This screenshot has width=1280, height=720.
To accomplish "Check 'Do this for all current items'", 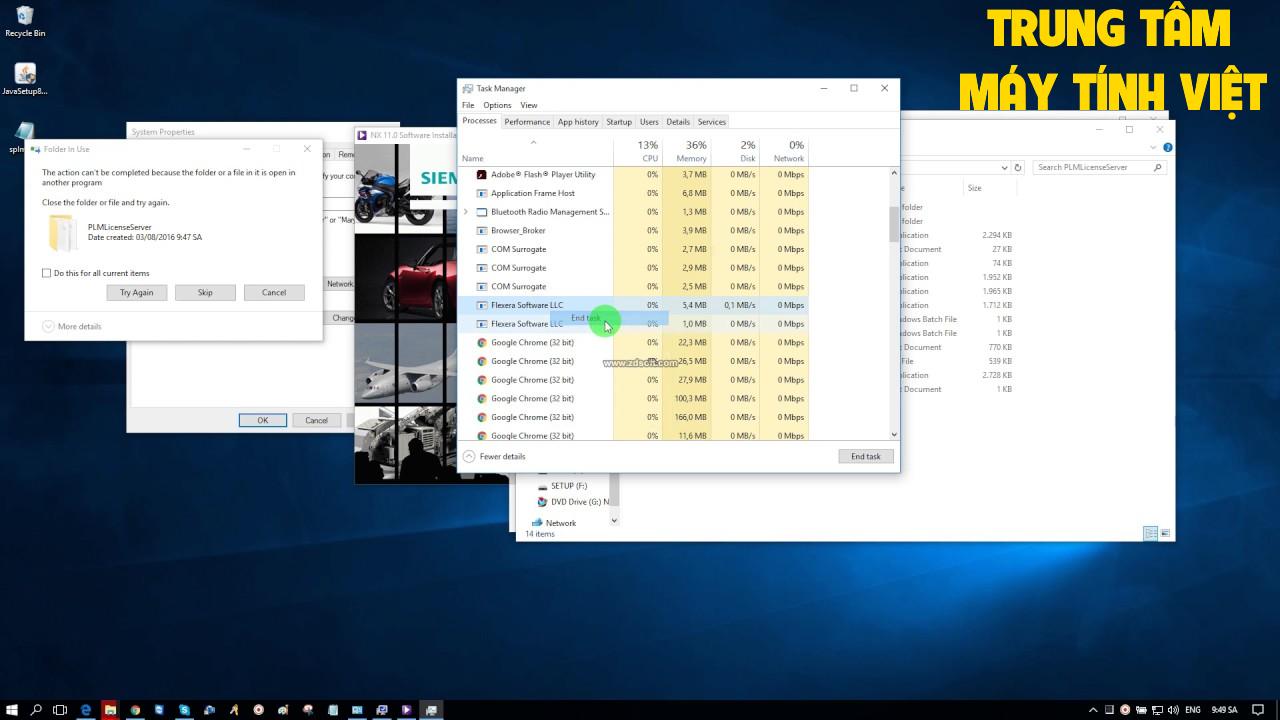I will [x=47, y=273].
